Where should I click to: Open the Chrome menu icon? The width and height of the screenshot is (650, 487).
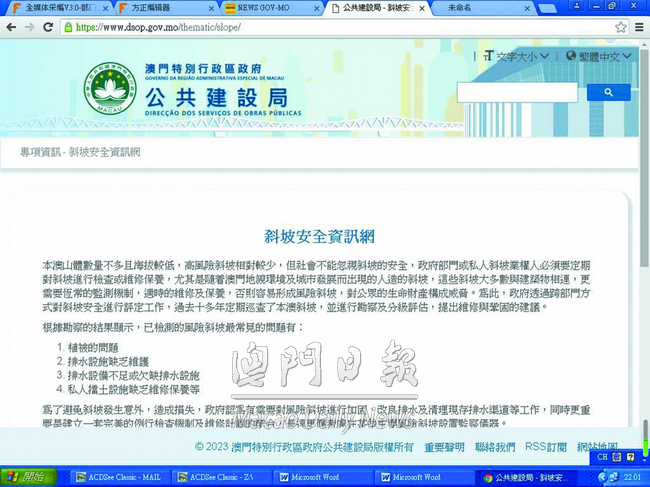638,27
